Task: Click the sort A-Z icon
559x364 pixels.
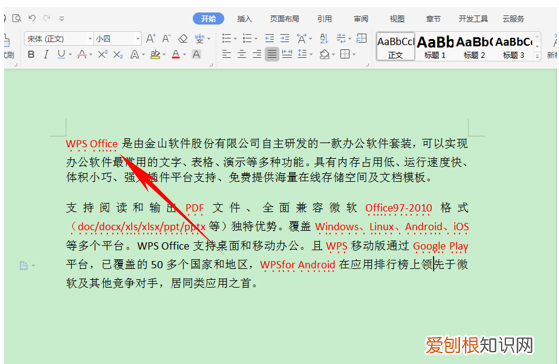Action: coord(324,38)
